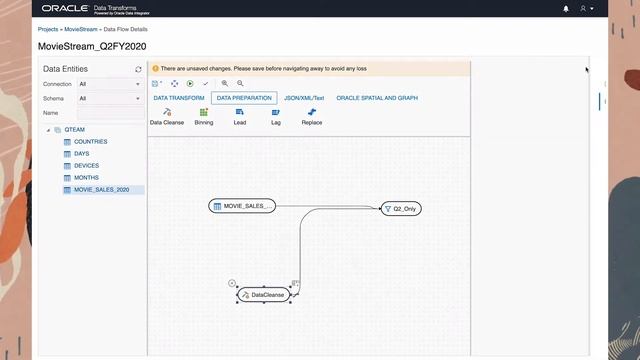Select the Replace component icon
640x360 pixels.
[x=312, y=112]
